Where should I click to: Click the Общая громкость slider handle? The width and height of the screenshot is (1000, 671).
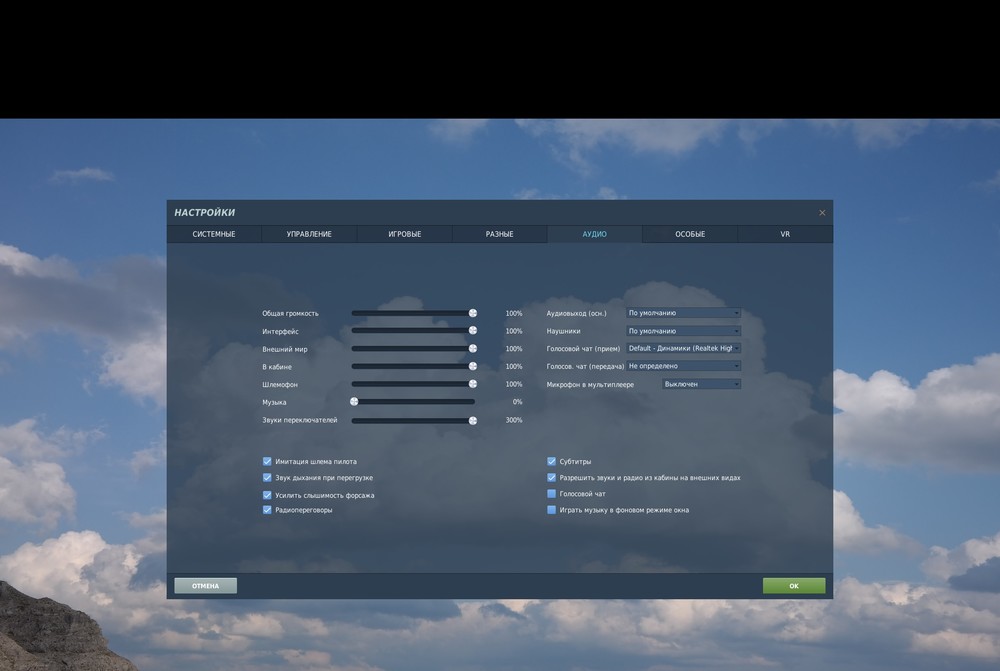(x=473, y=313)
